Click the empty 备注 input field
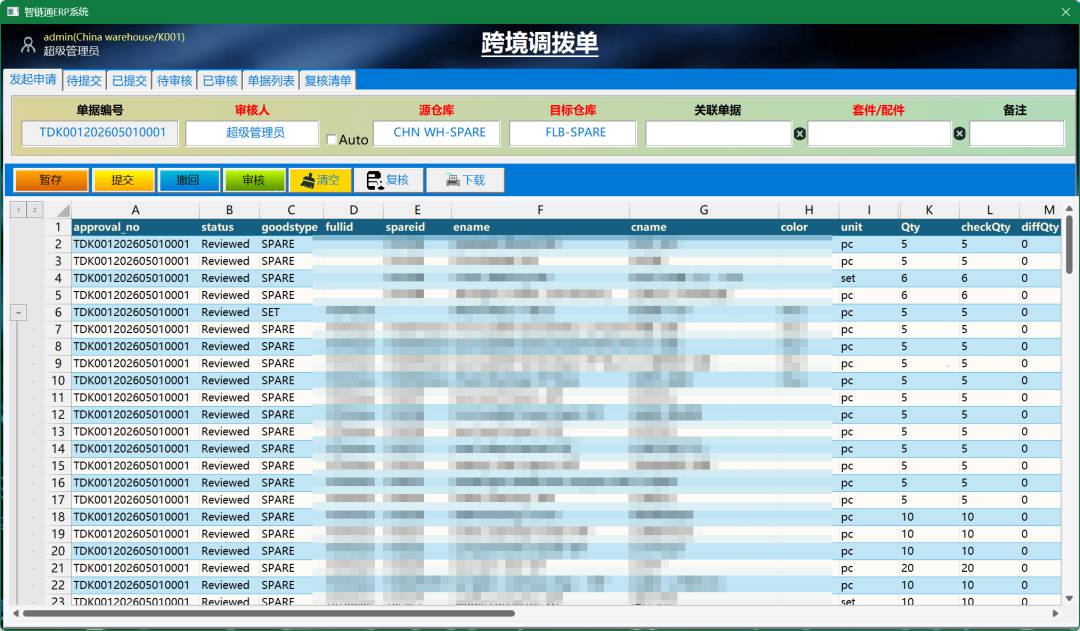 (1017, 134)
